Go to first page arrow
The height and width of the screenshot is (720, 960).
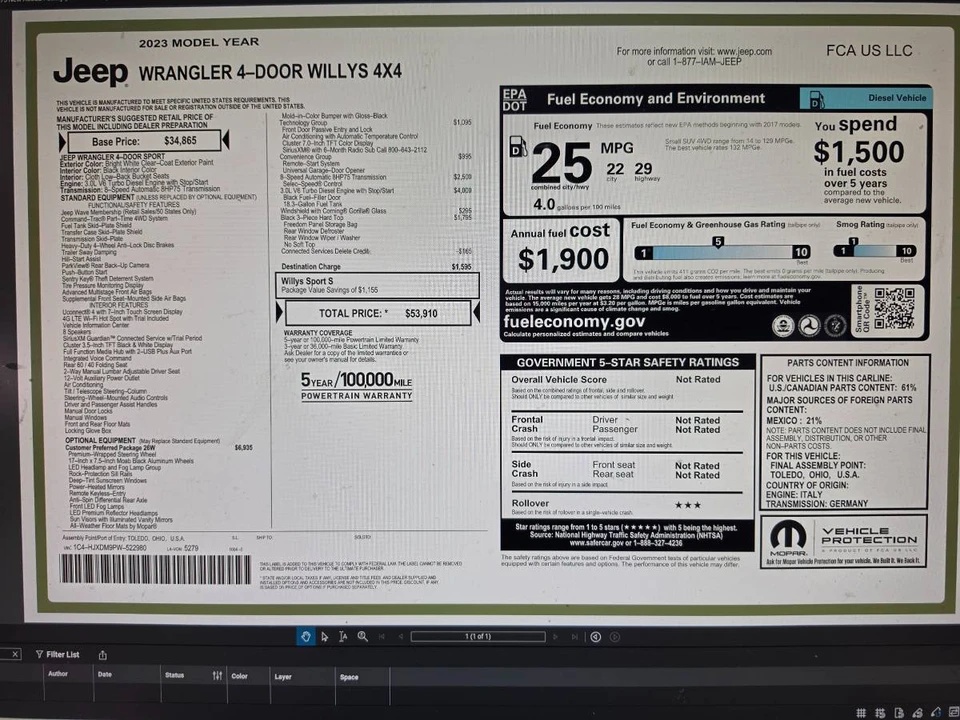(381, 637)
